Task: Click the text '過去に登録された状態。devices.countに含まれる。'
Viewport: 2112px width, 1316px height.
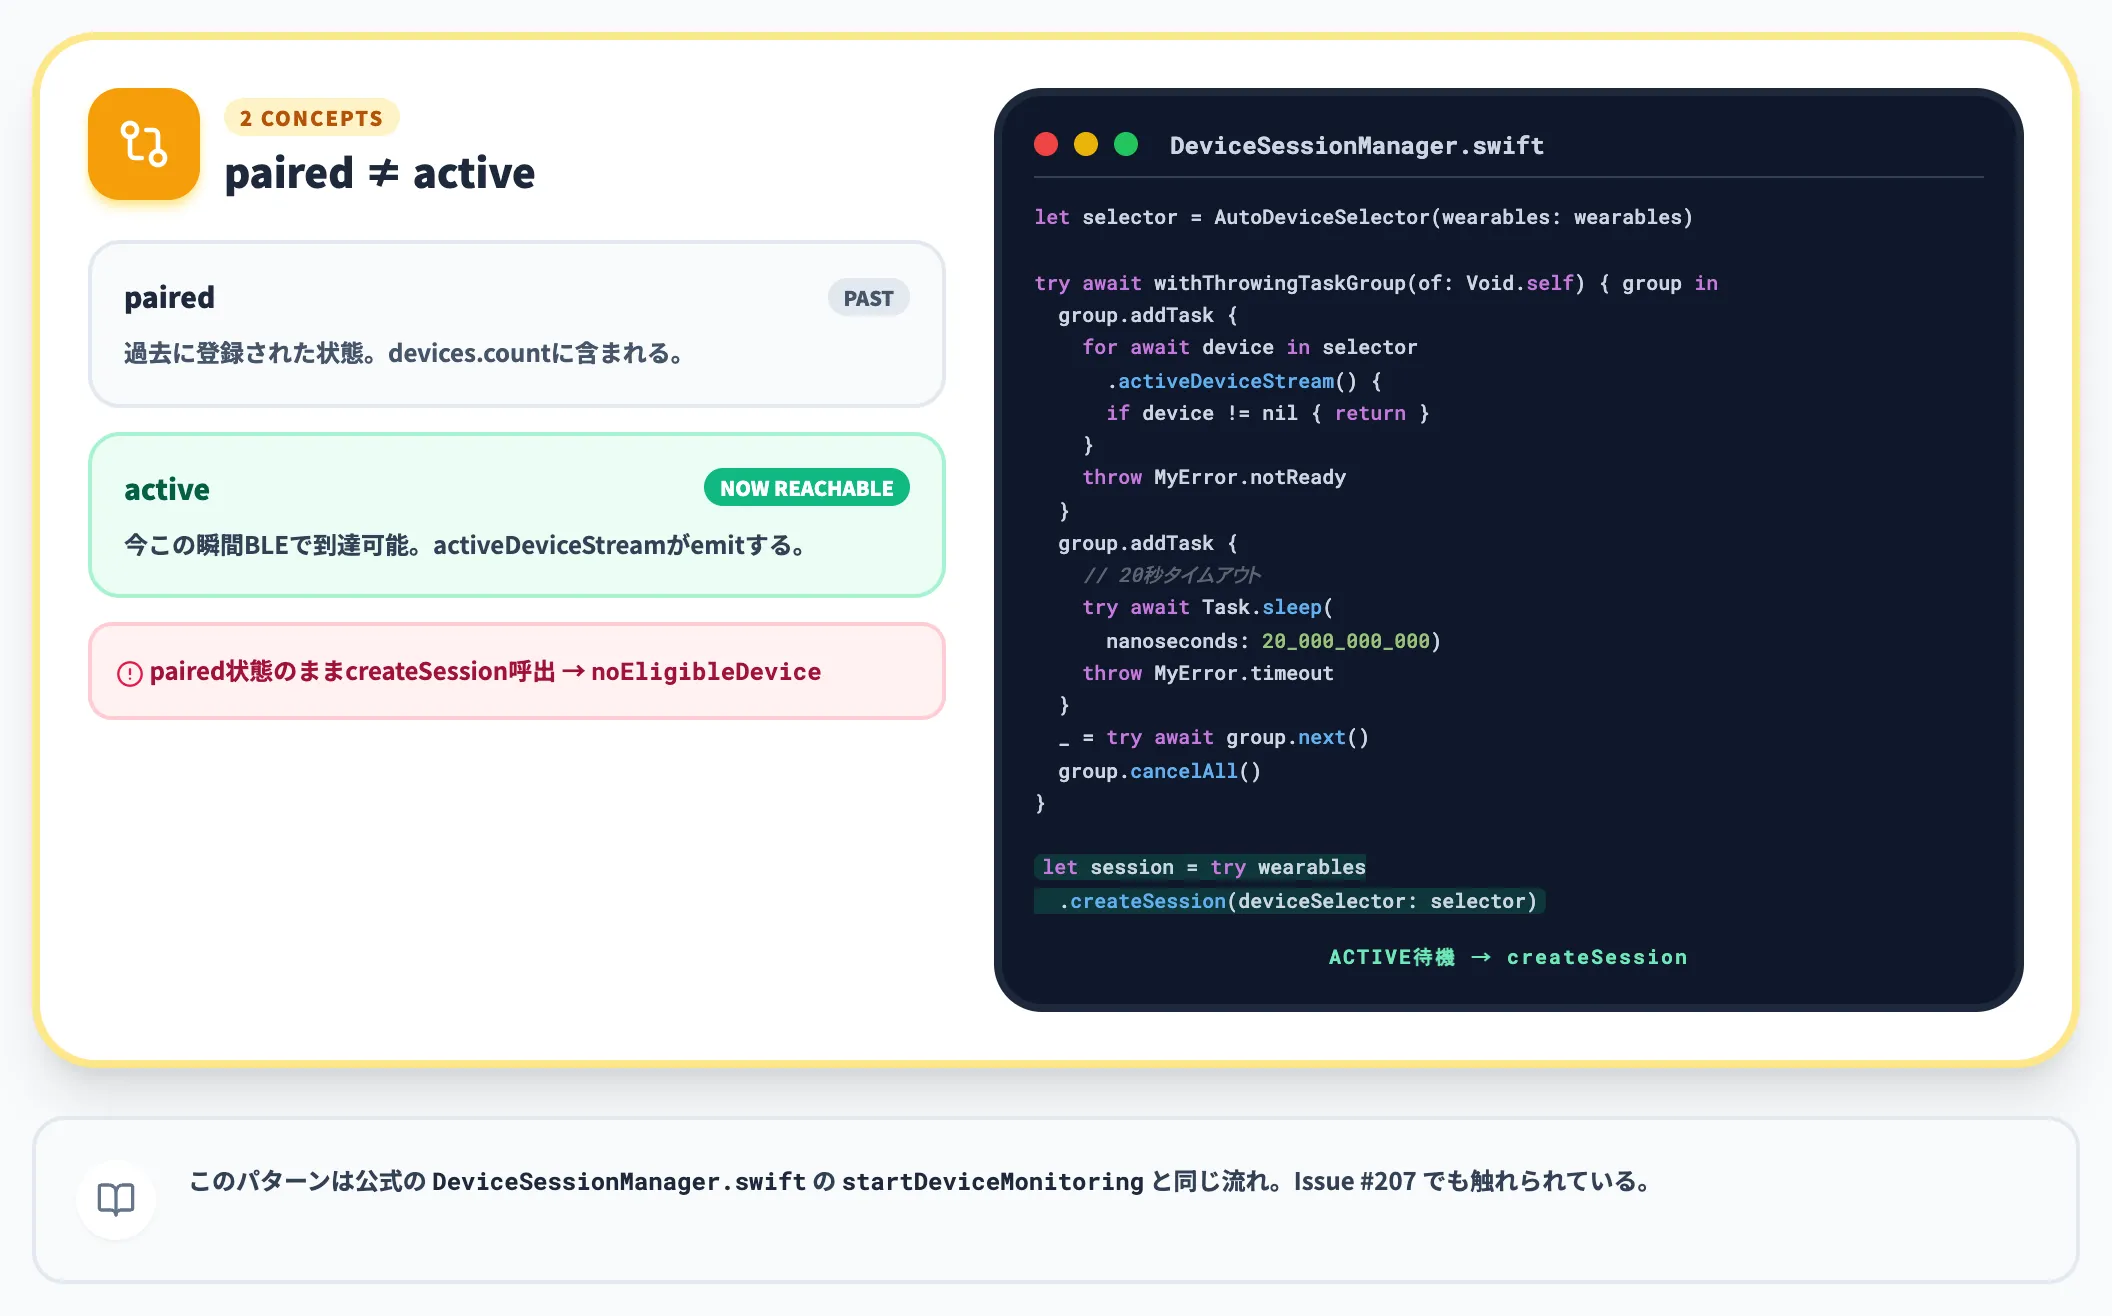Action: tap(404, 353)
